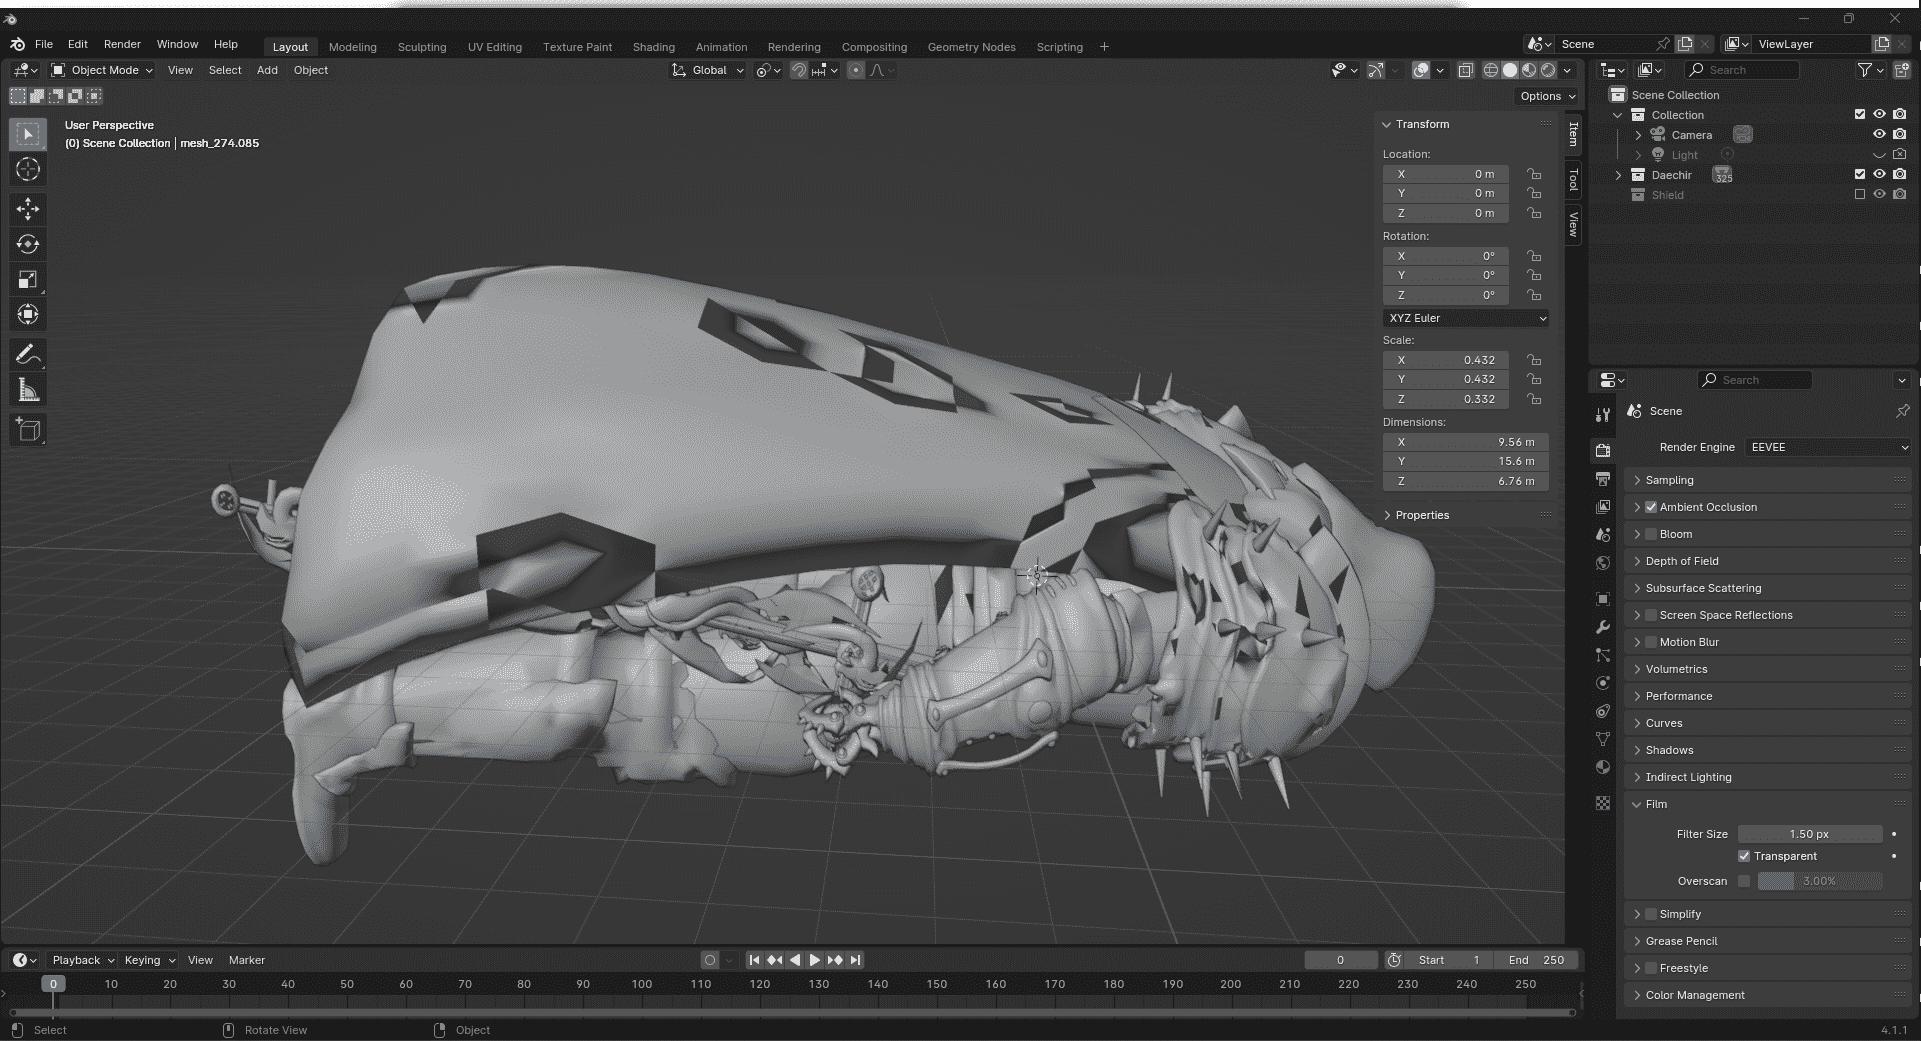Expand the Daechir collection in outliner

click(1619, 175)
